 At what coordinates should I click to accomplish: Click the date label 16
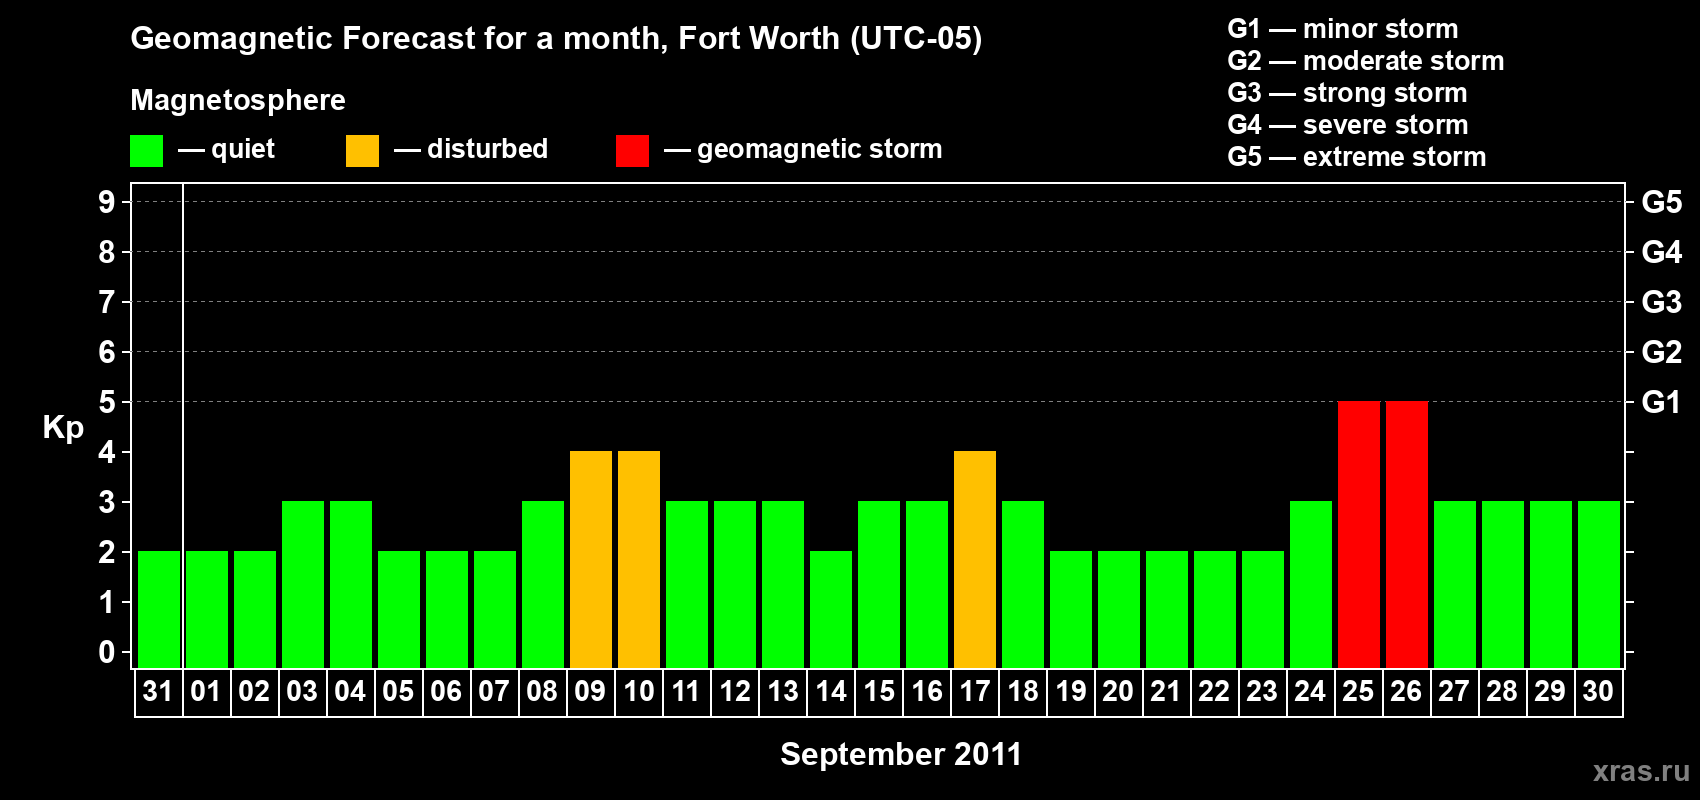[x=926, y=691]
